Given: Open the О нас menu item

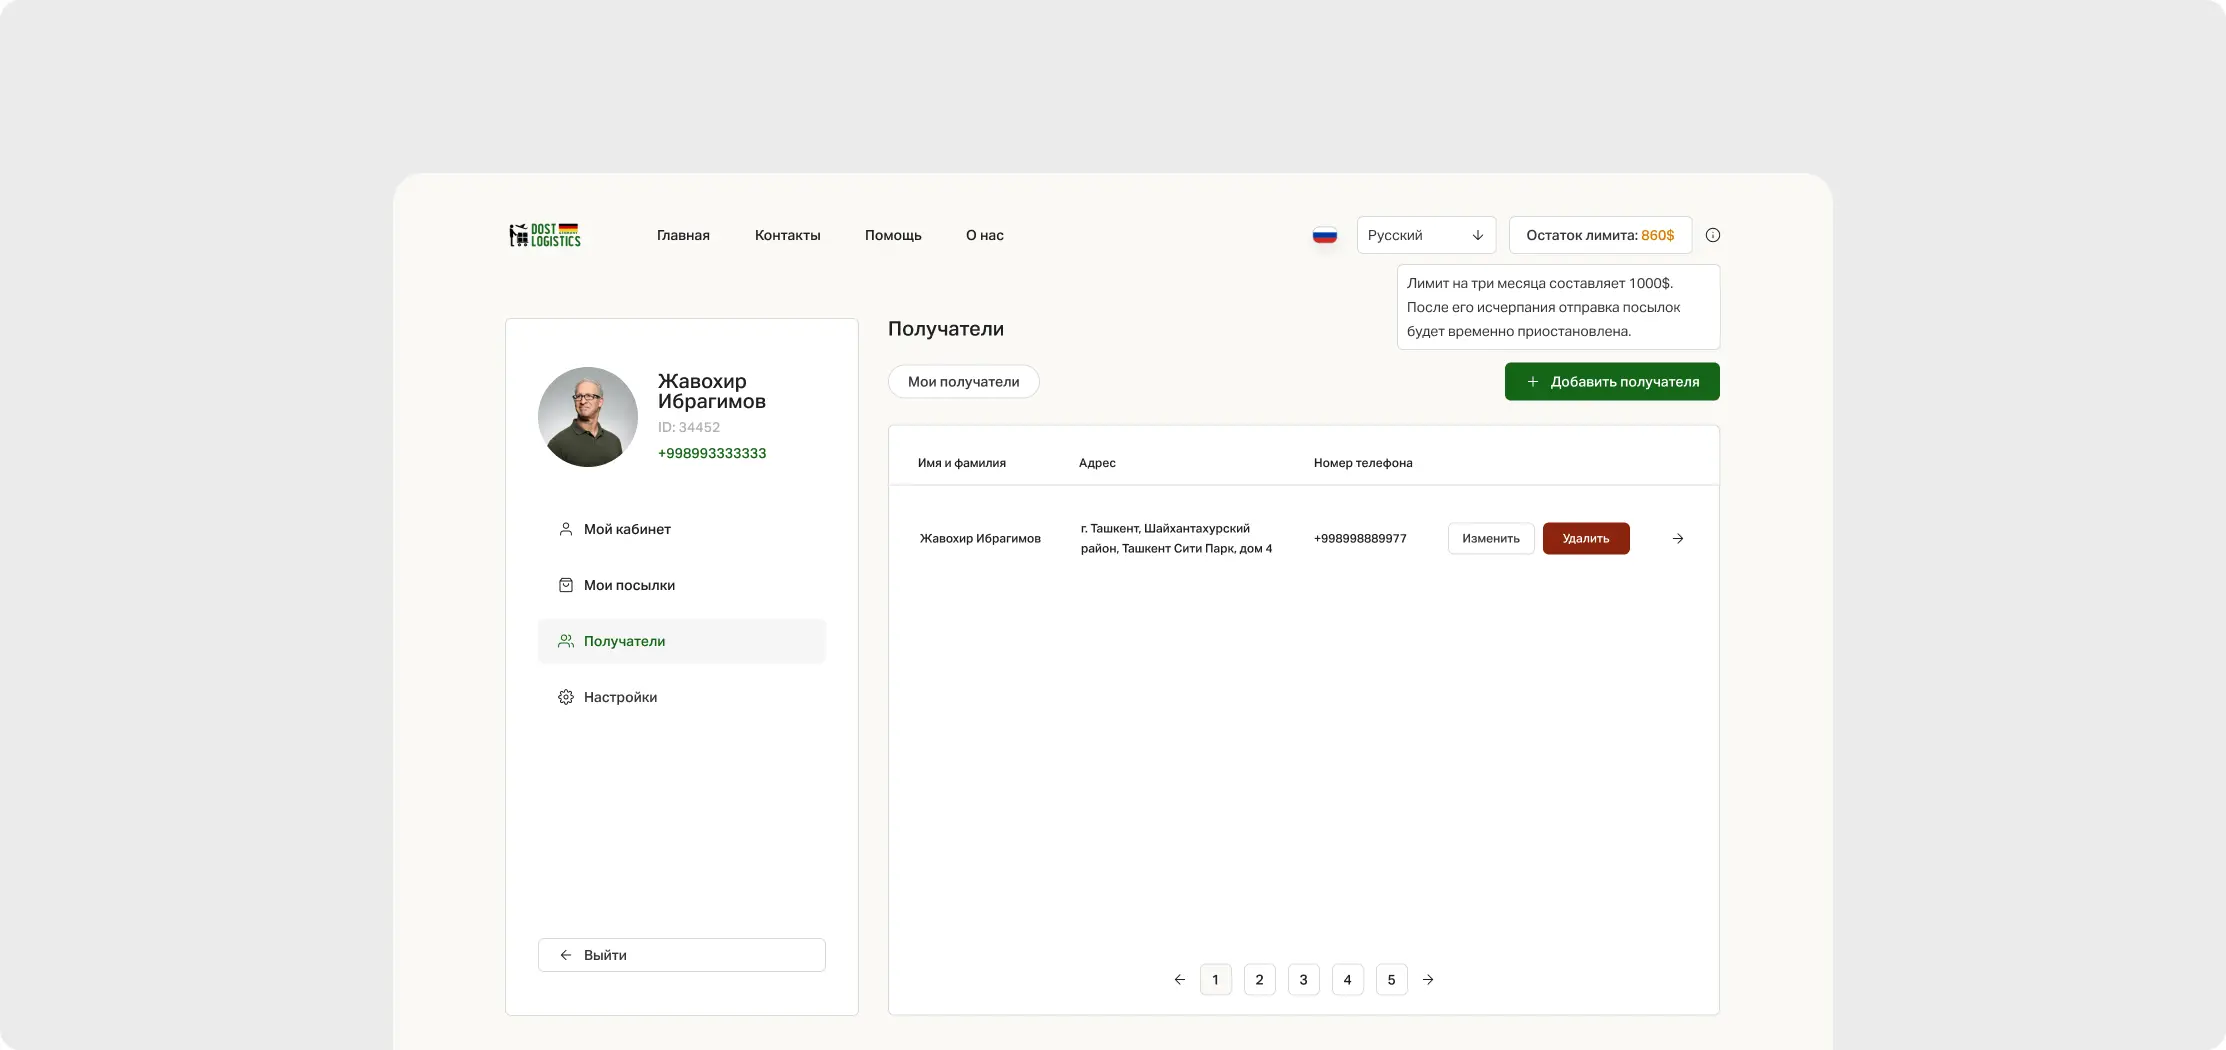Looking at the screenshot, I should coord(985,235).
